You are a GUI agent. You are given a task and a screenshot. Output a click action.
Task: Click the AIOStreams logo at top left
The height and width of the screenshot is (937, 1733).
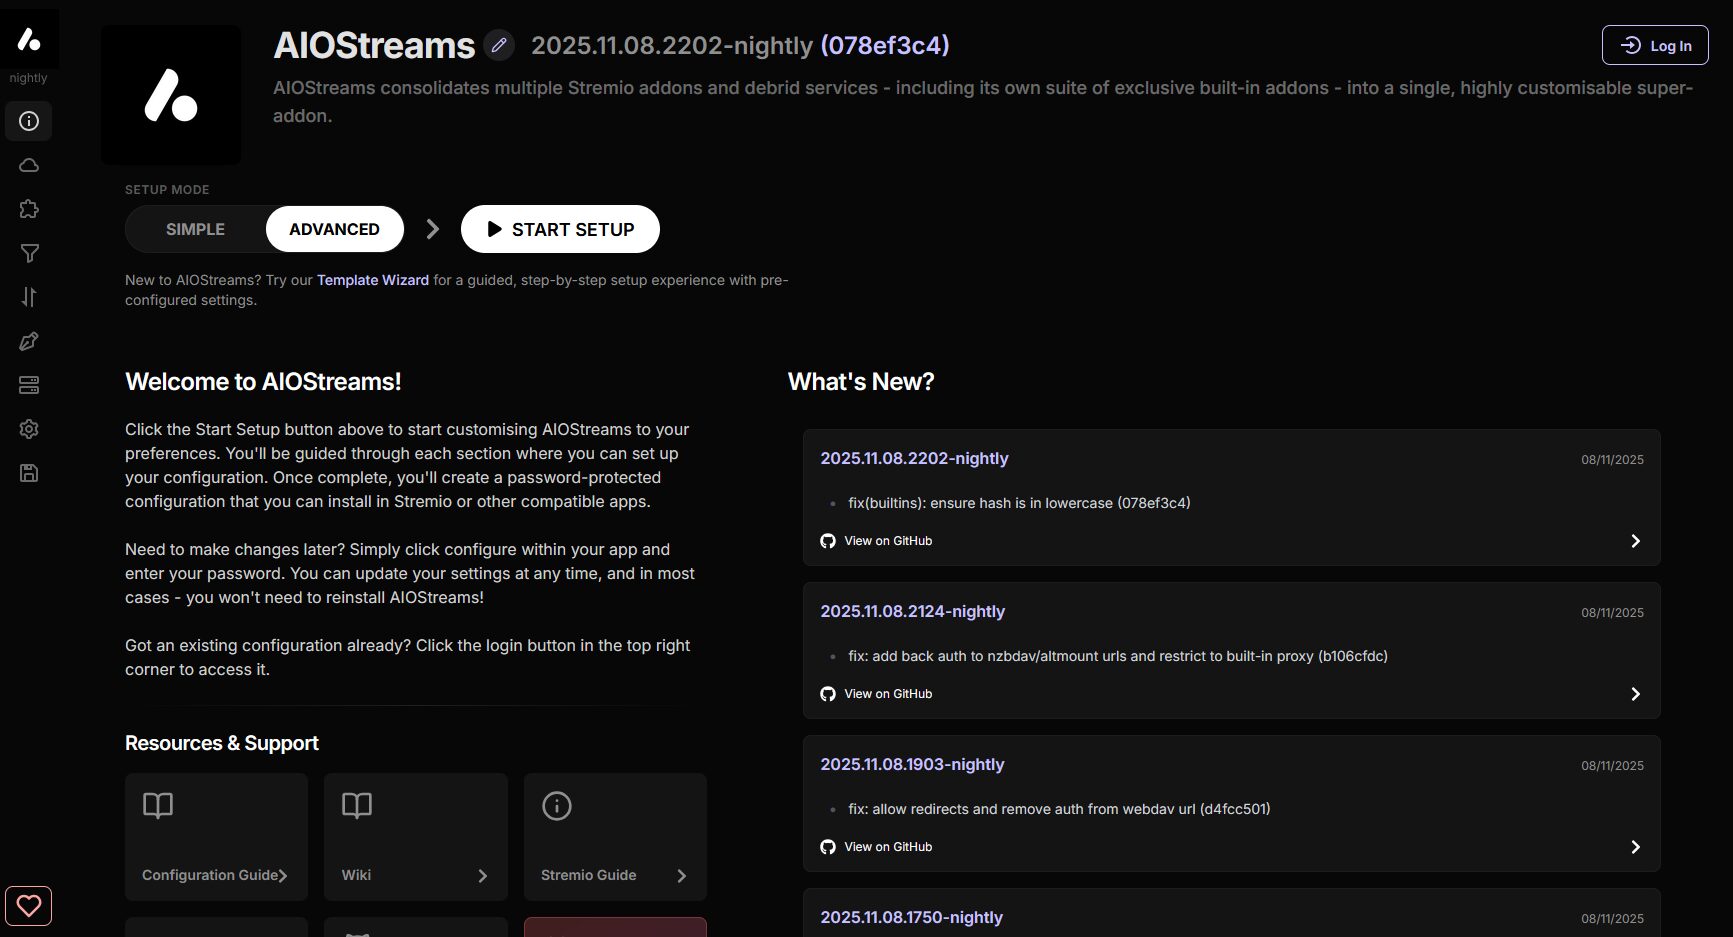coord(29,38)
